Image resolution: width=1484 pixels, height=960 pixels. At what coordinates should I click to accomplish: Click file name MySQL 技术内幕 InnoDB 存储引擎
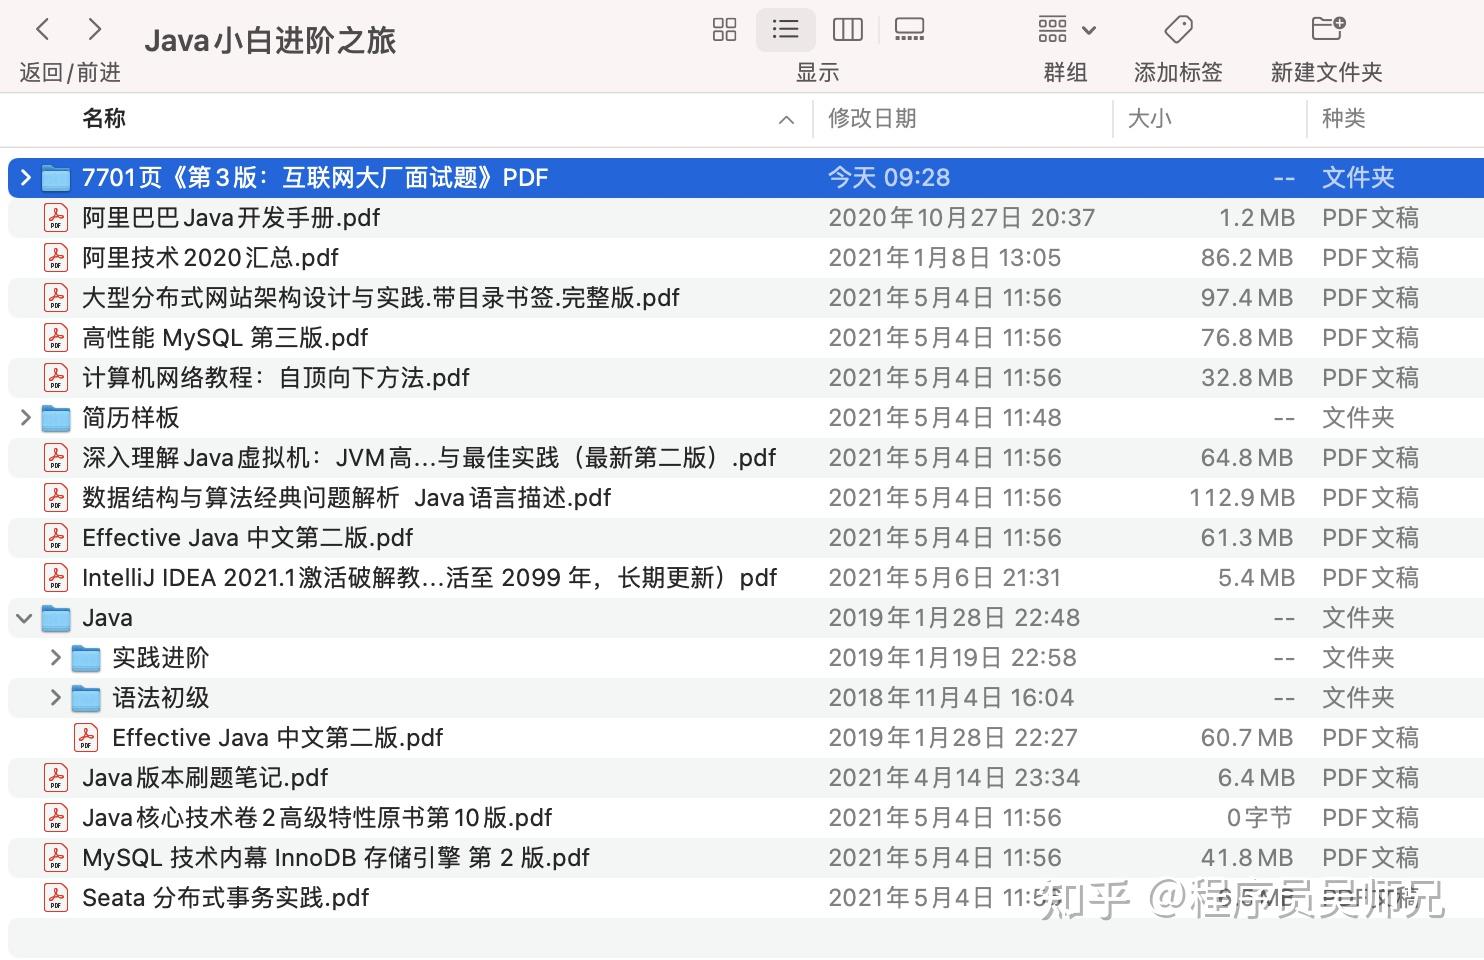click(x=336, y=858)
